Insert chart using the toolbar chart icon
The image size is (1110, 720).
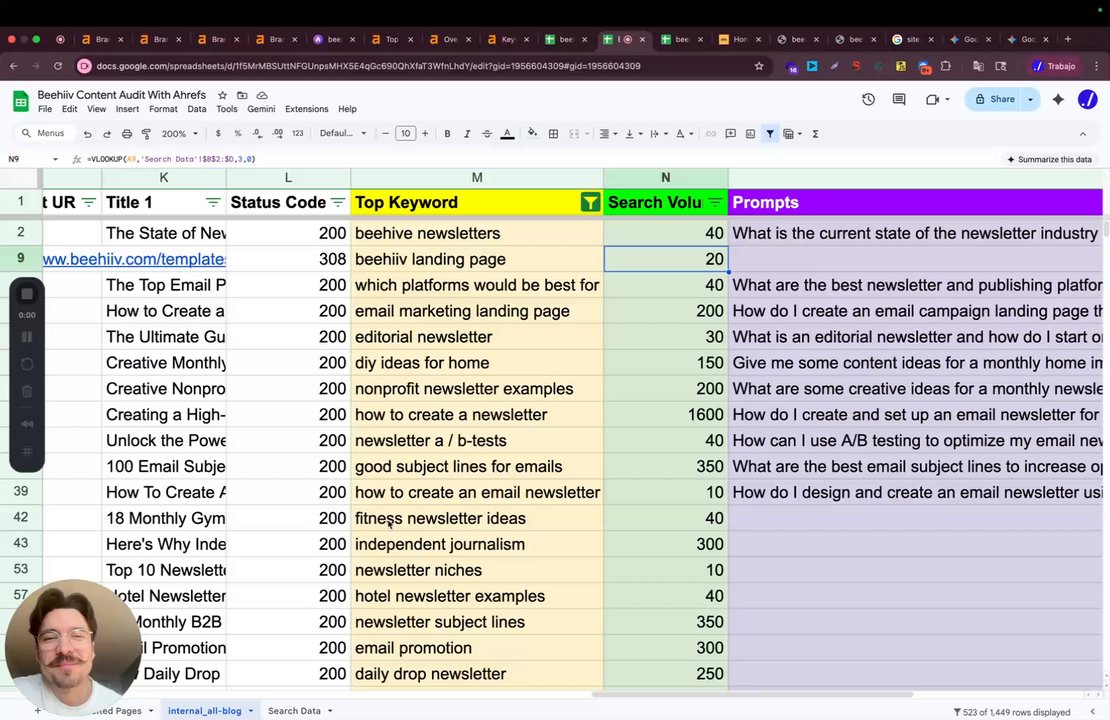pyautogui.click(x=750, y=134)
